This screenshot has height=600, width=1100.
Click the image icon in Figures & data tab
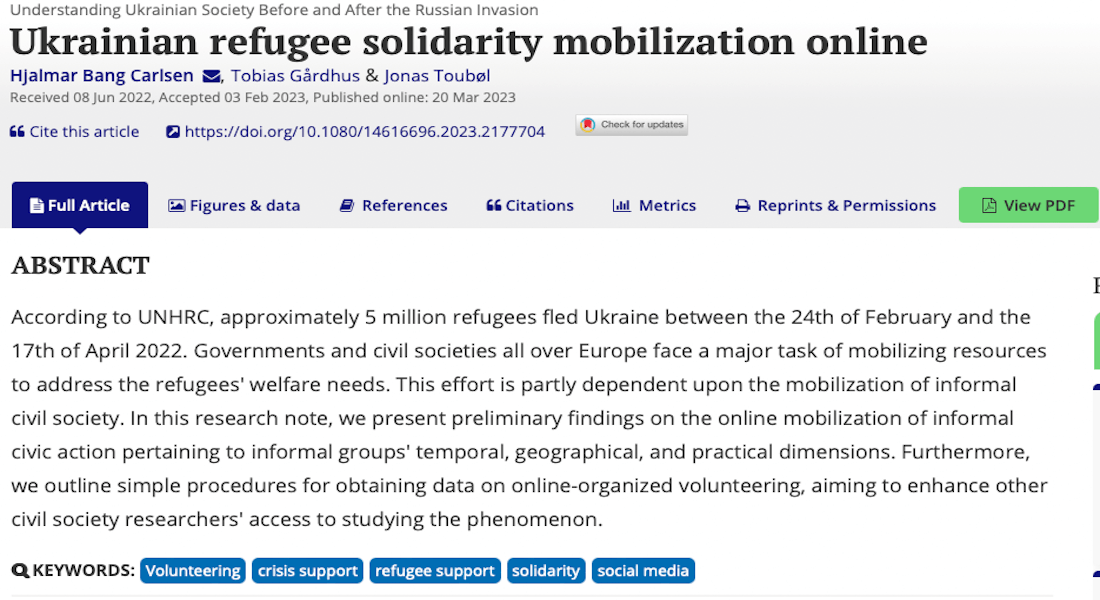pyautogui.click(x=177, y=206)
